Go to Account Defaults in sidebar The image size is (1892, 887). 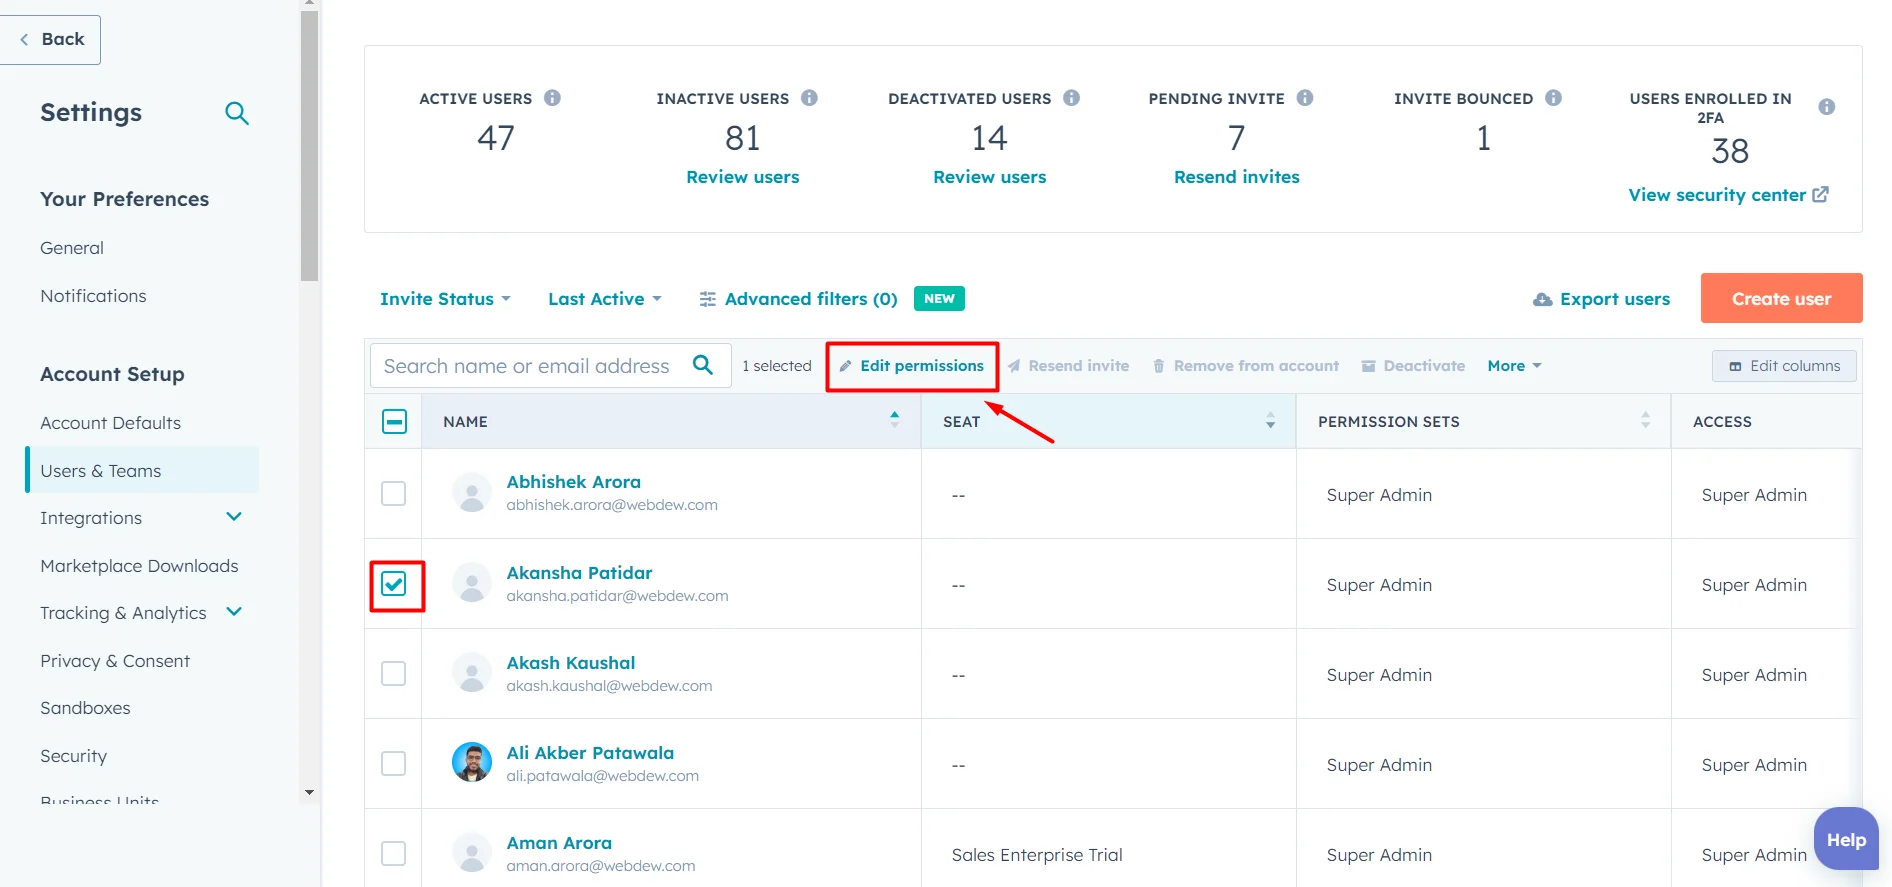click(110, 423)
